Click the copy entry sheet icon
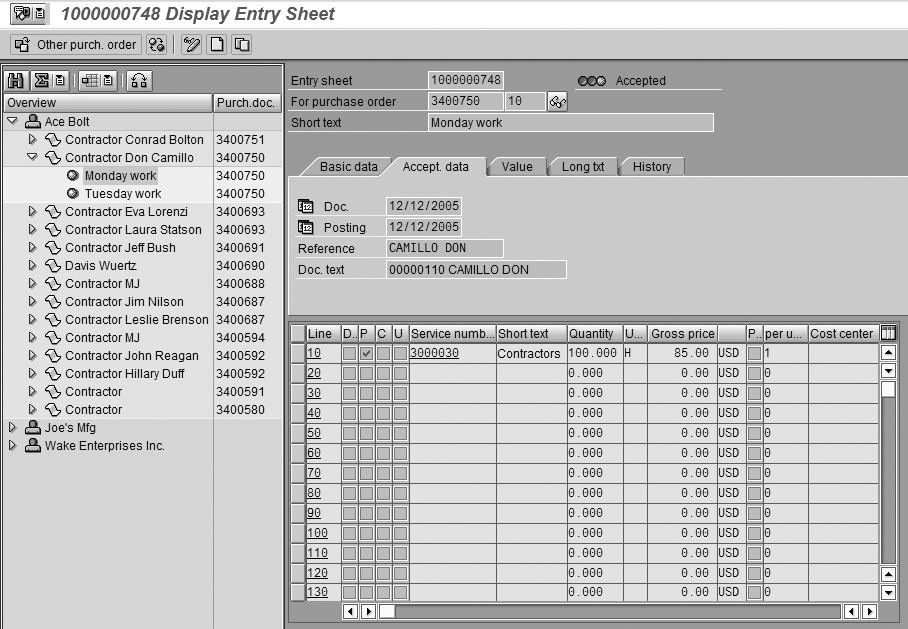908x629 pixels. [241, 45]
